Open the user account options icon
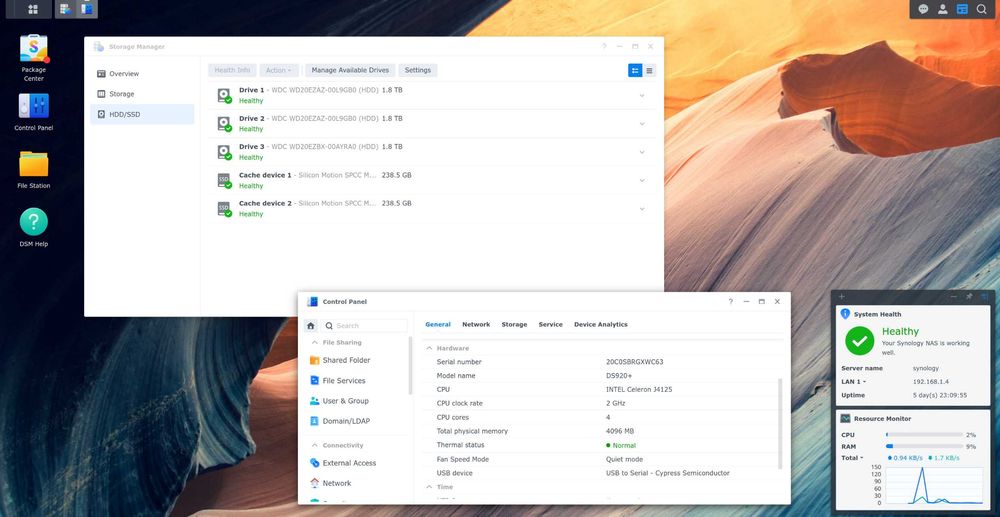 942,9
